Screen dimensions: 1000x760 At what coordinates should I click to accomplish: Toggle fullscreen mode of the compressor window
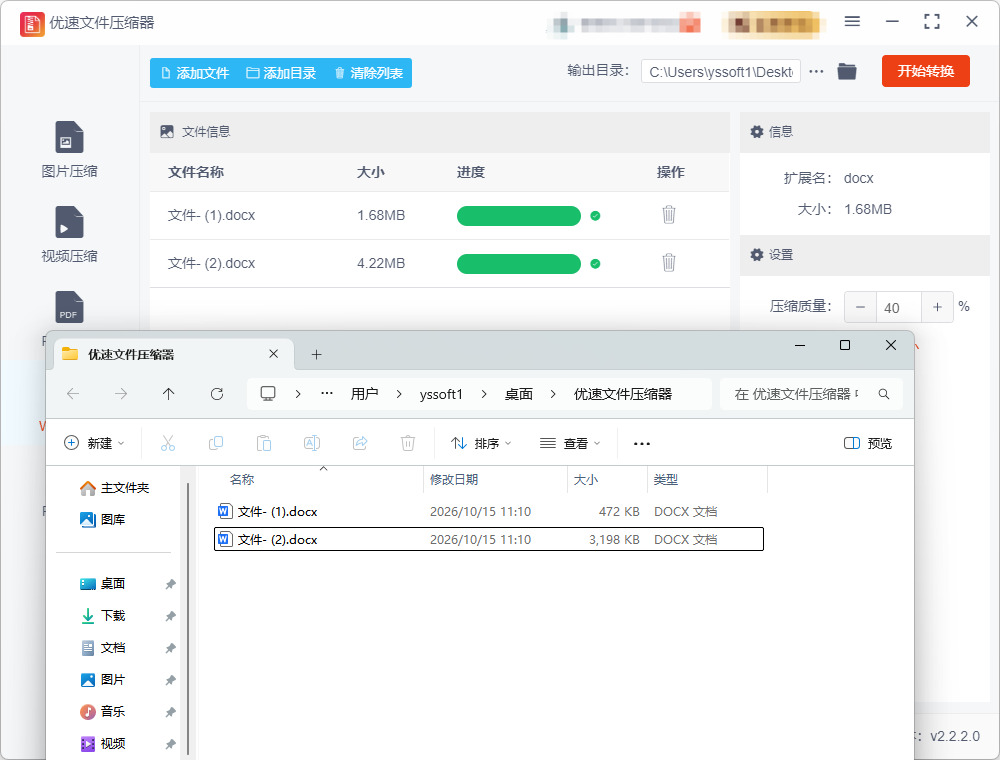(932, 22)
